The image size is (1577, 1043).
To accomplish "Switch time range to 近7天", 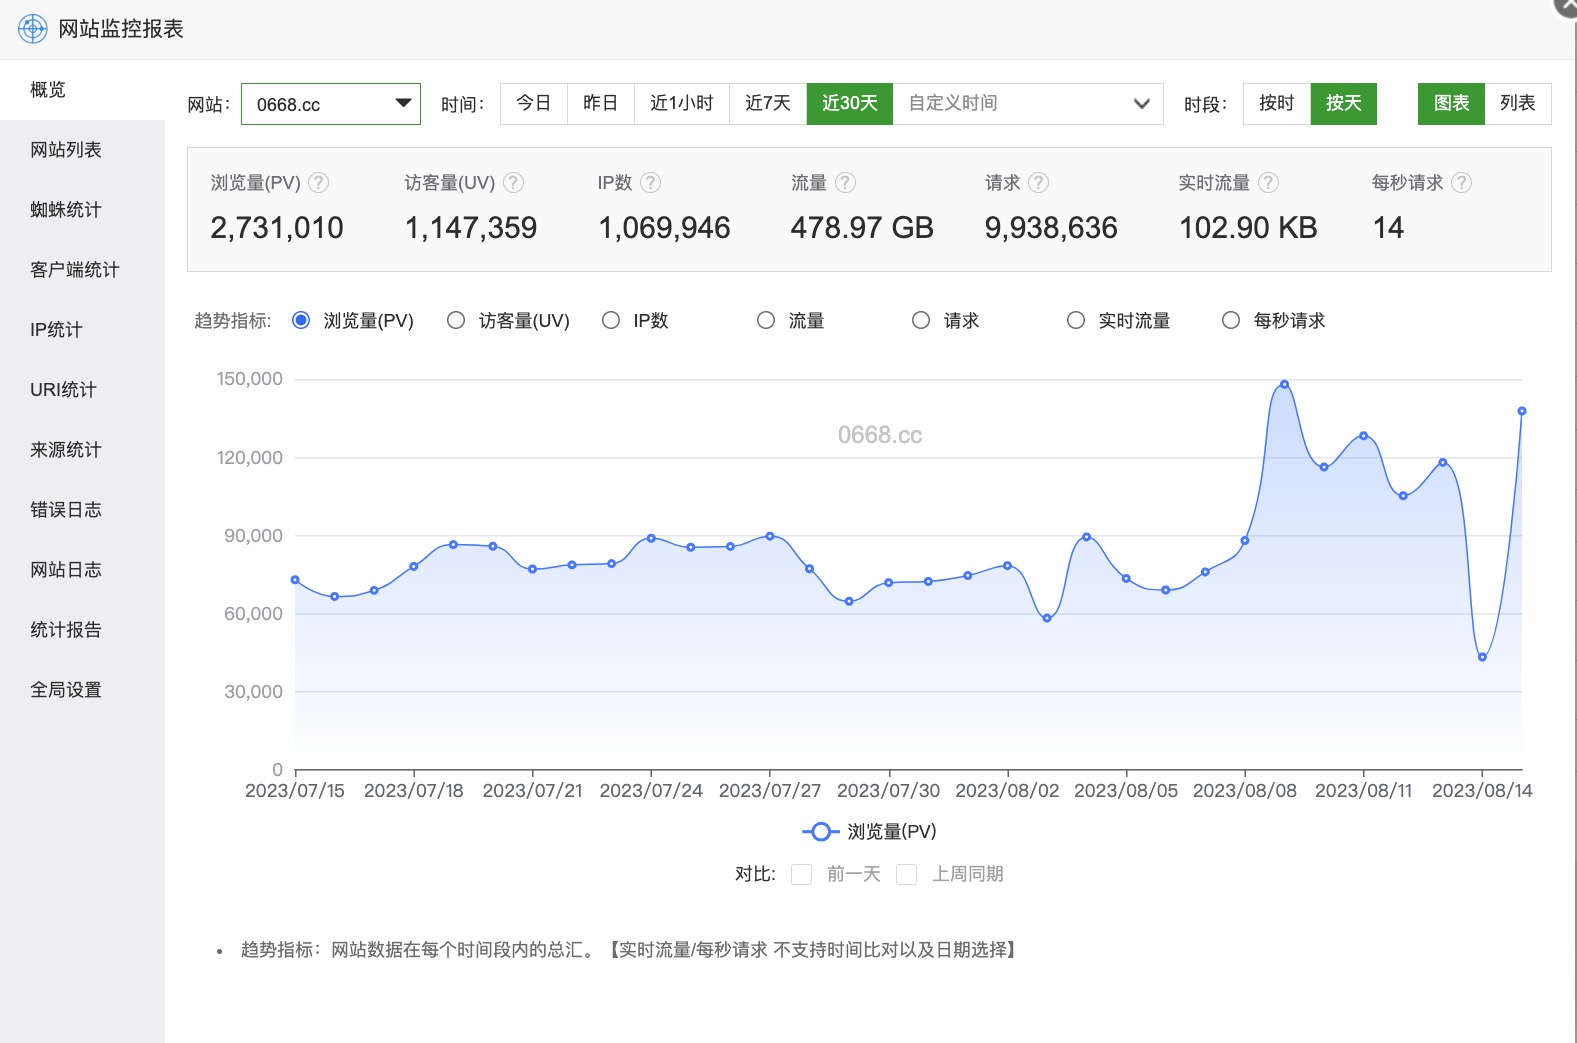I will [x=767, y=104].
